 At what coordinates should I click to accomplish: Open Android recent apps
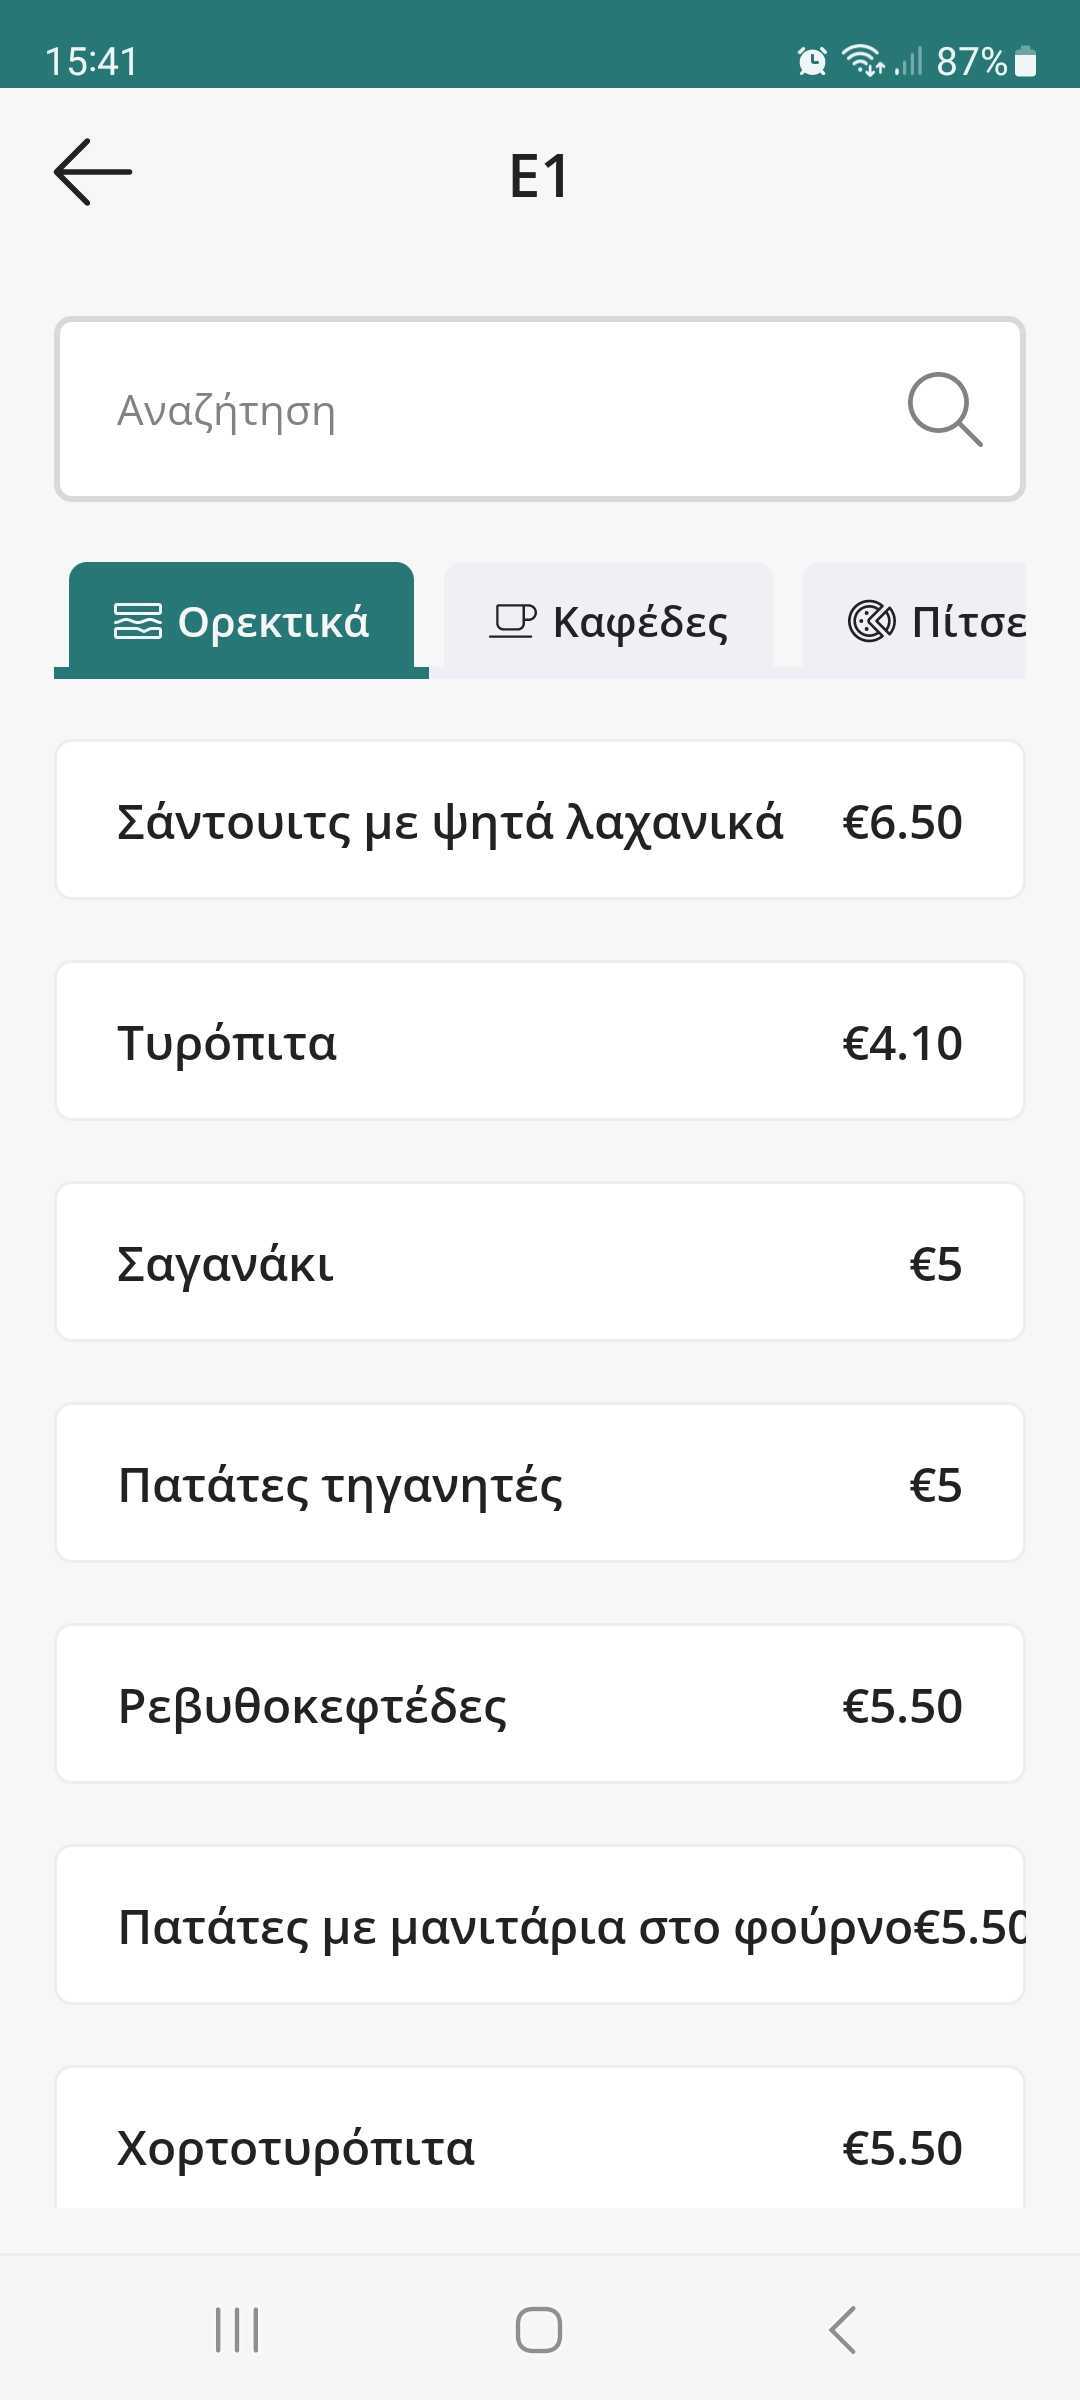coord(237,2329)
